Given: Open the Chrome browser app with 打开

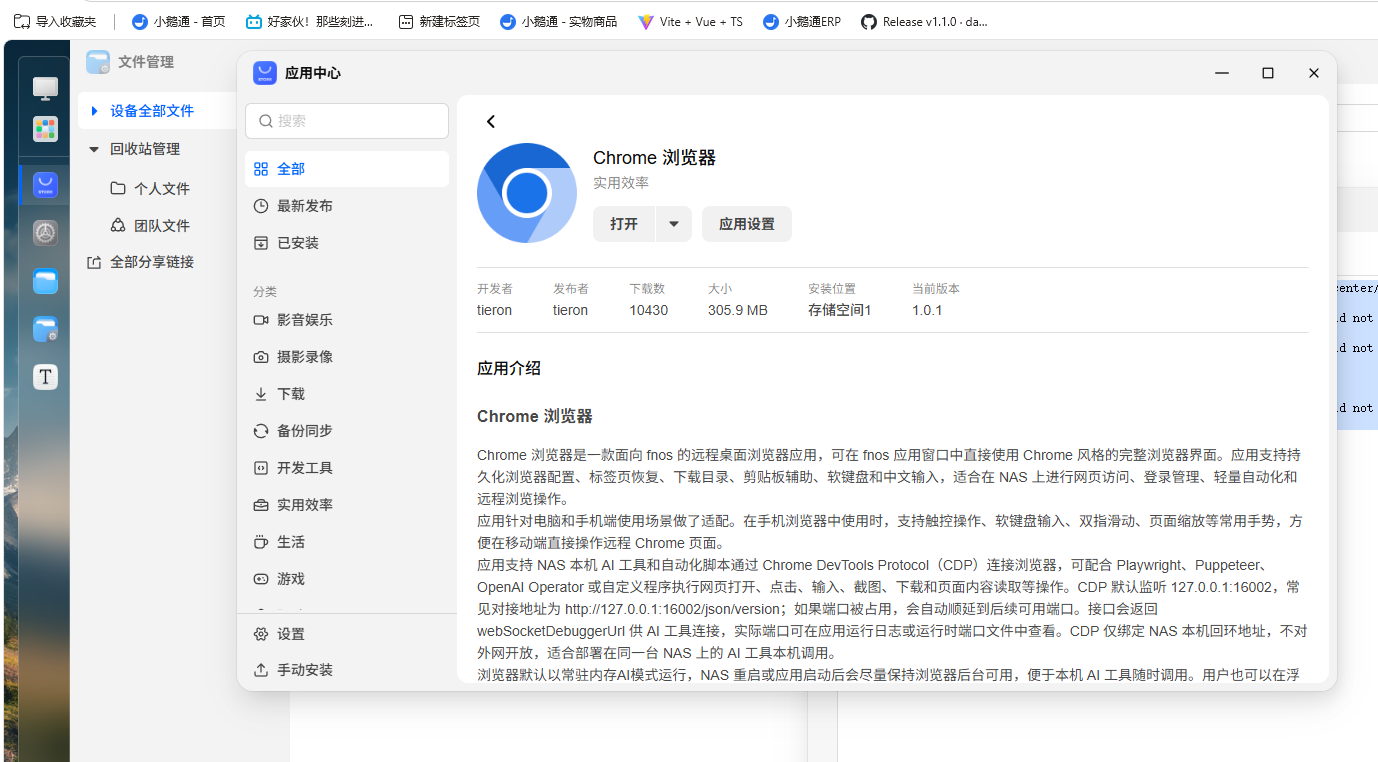Looking at the screenshot, I should click(x=624, y=224).
